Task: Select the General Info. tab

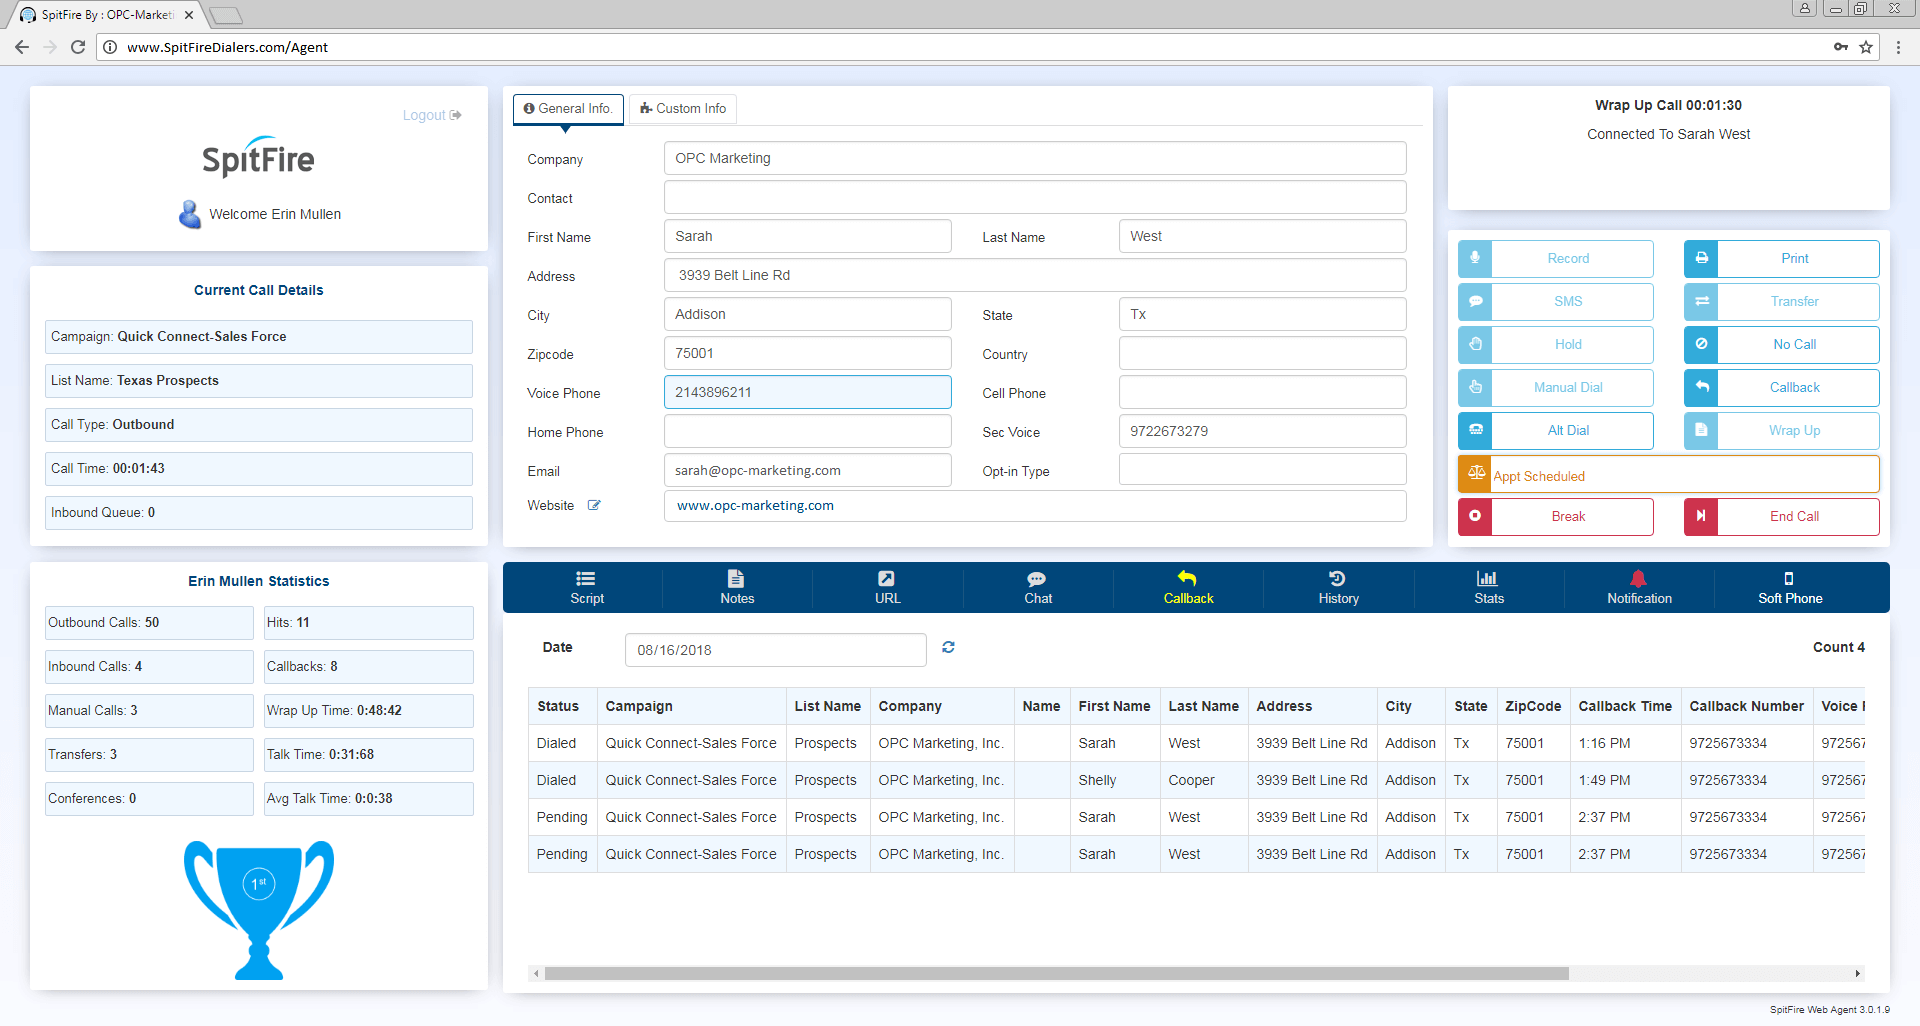Action: pos(568,109)
